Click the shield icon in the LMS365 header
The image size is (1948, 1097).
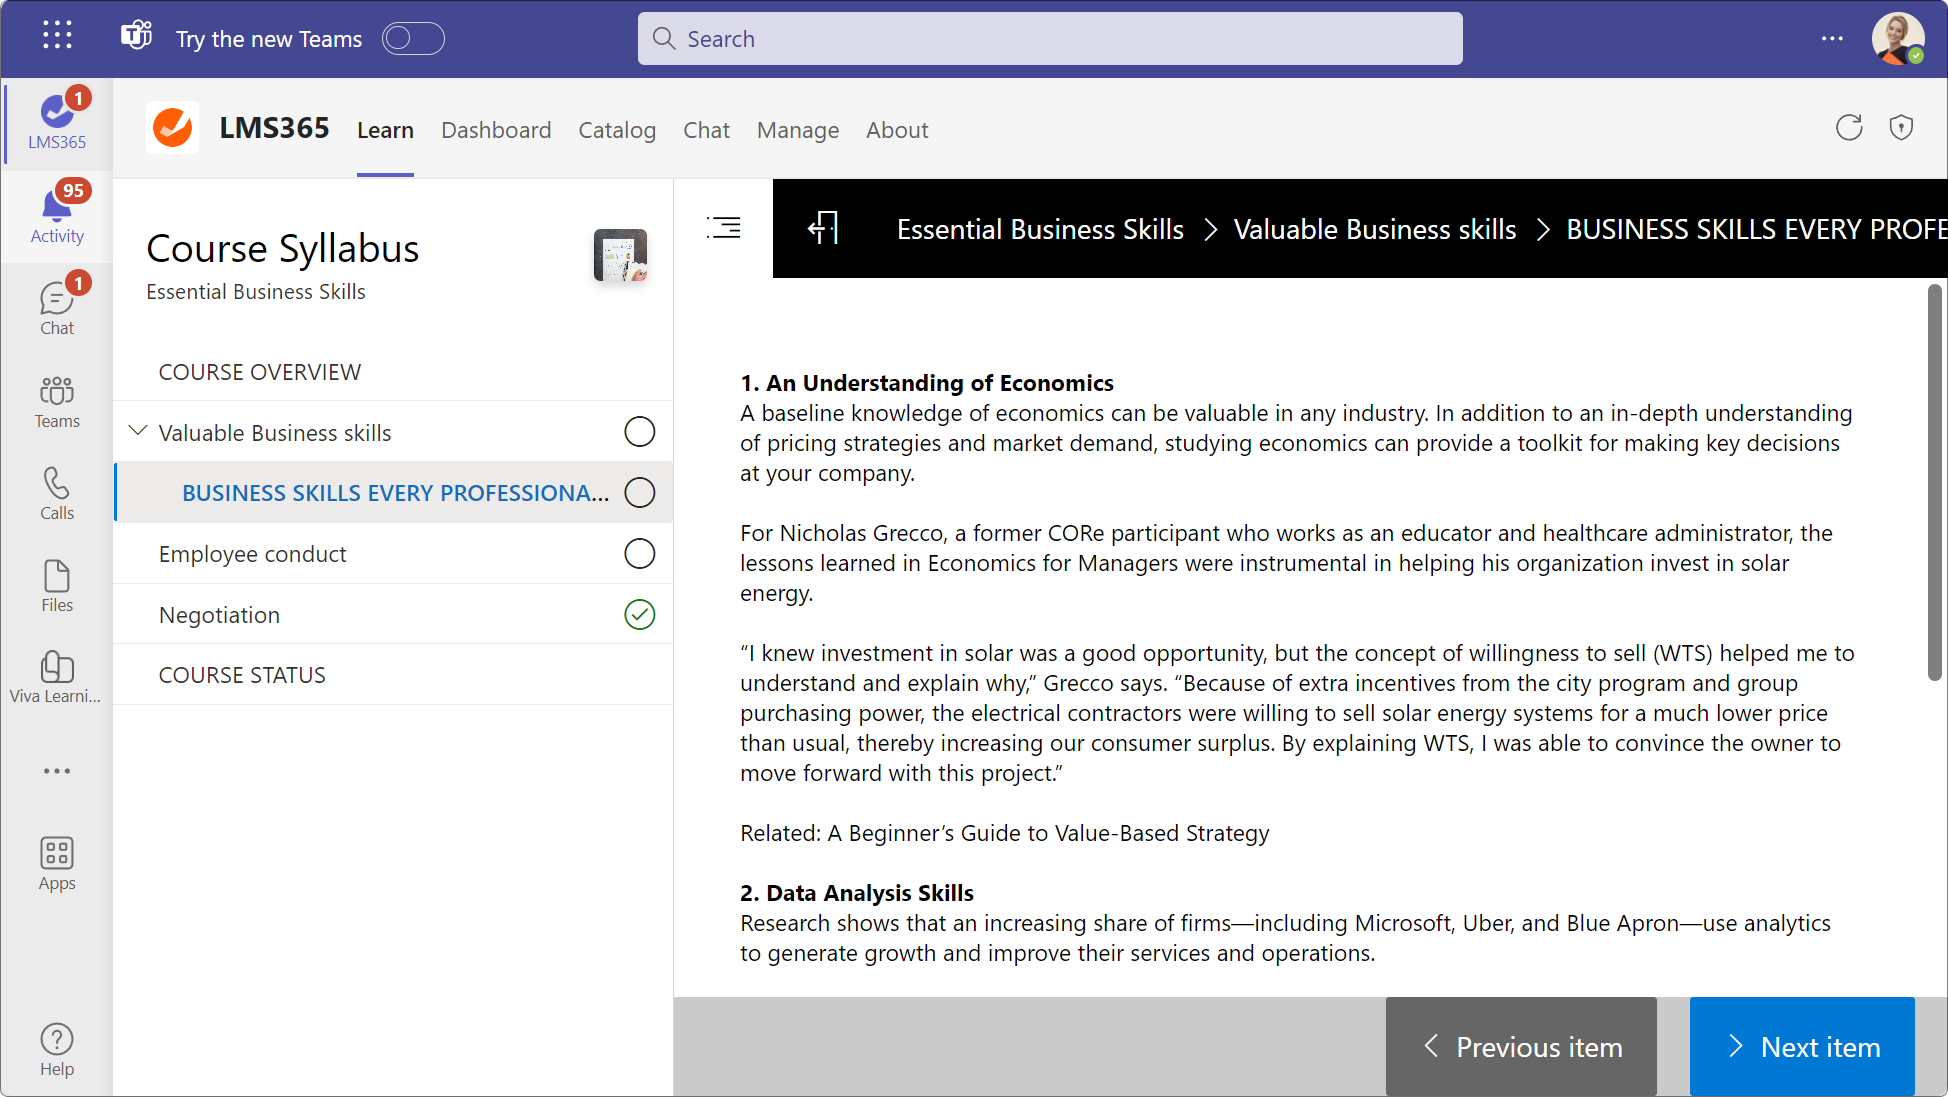pos(1901,128)
